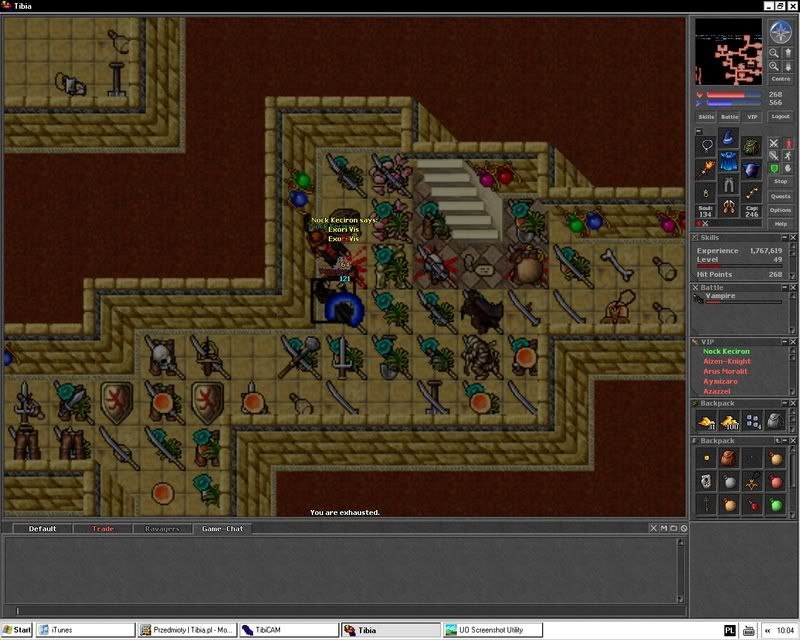Image resolution: width=800 pixels, height=640 pixels.
Task: Select the blue gems stack of four
Action: click(753, 421)
